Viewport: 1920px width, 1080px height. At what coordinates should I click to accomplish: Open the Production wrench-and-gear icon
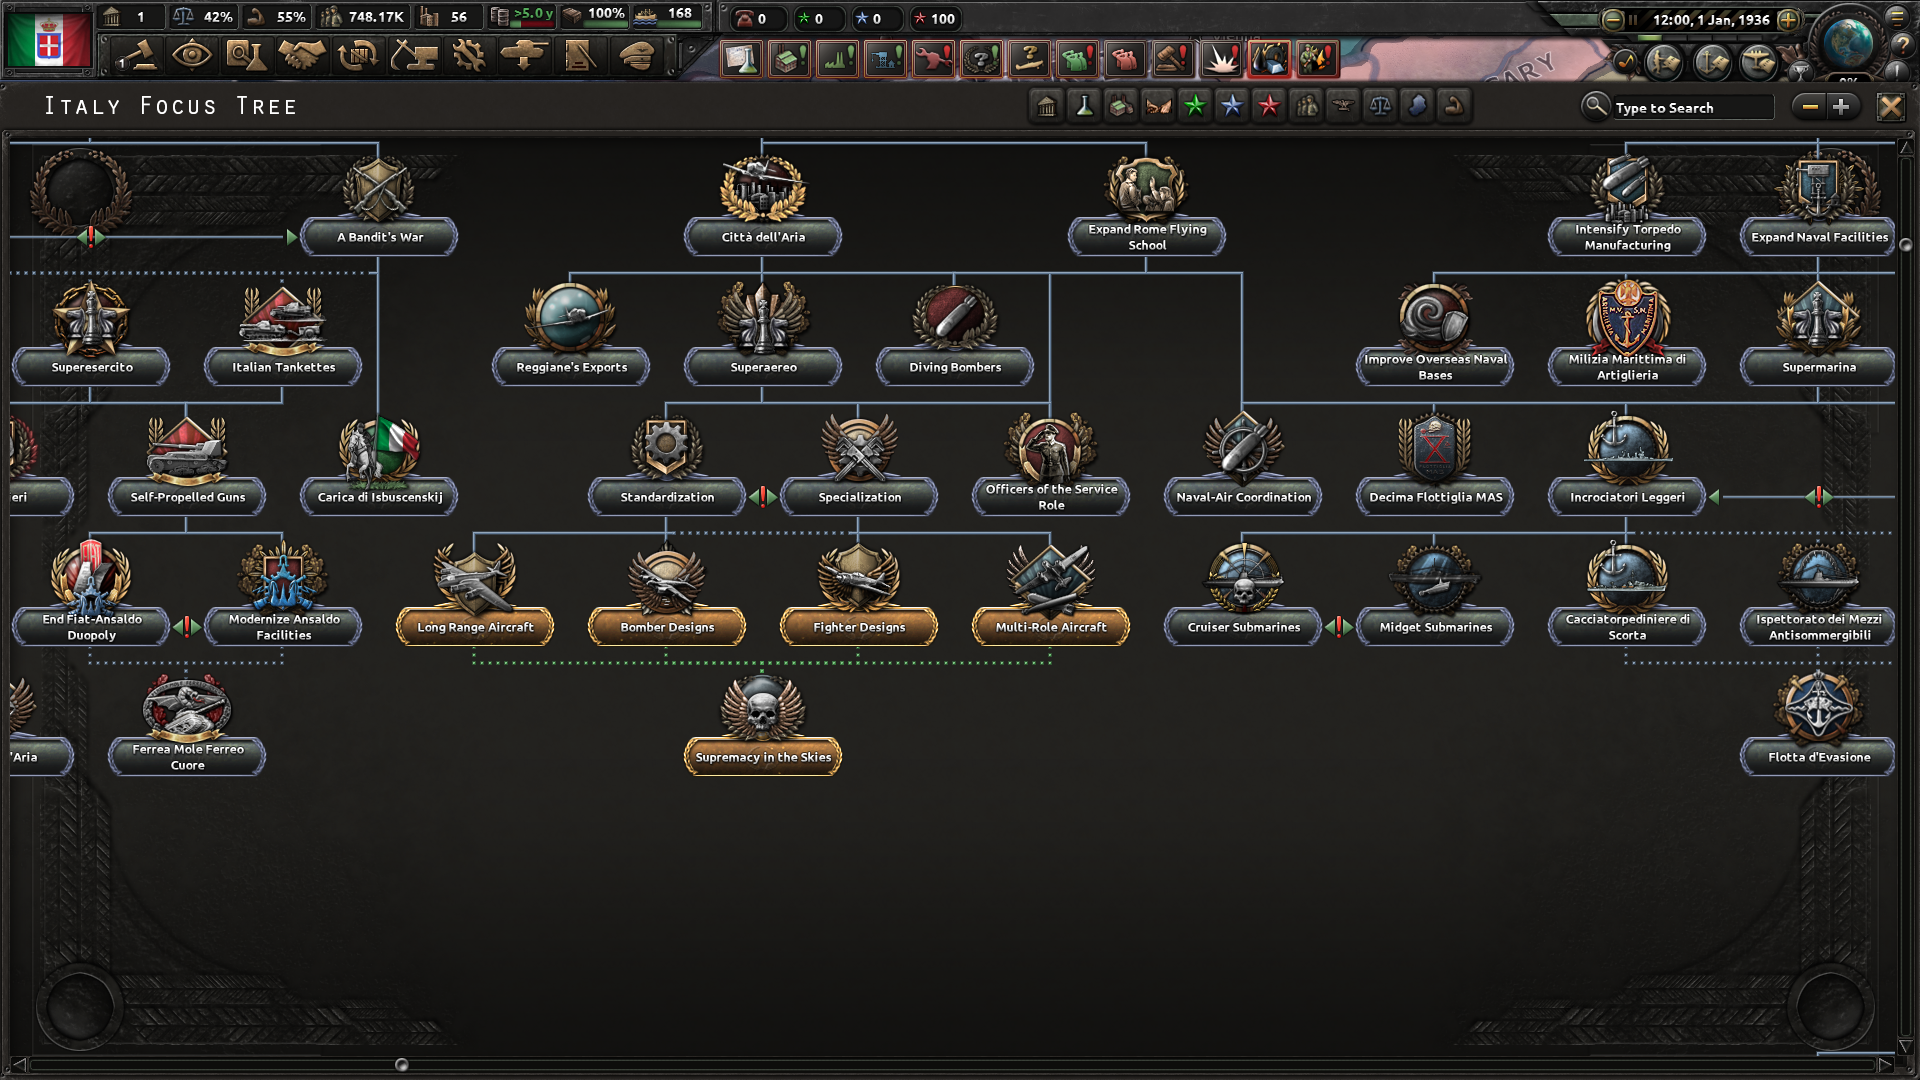click(468, 56)
